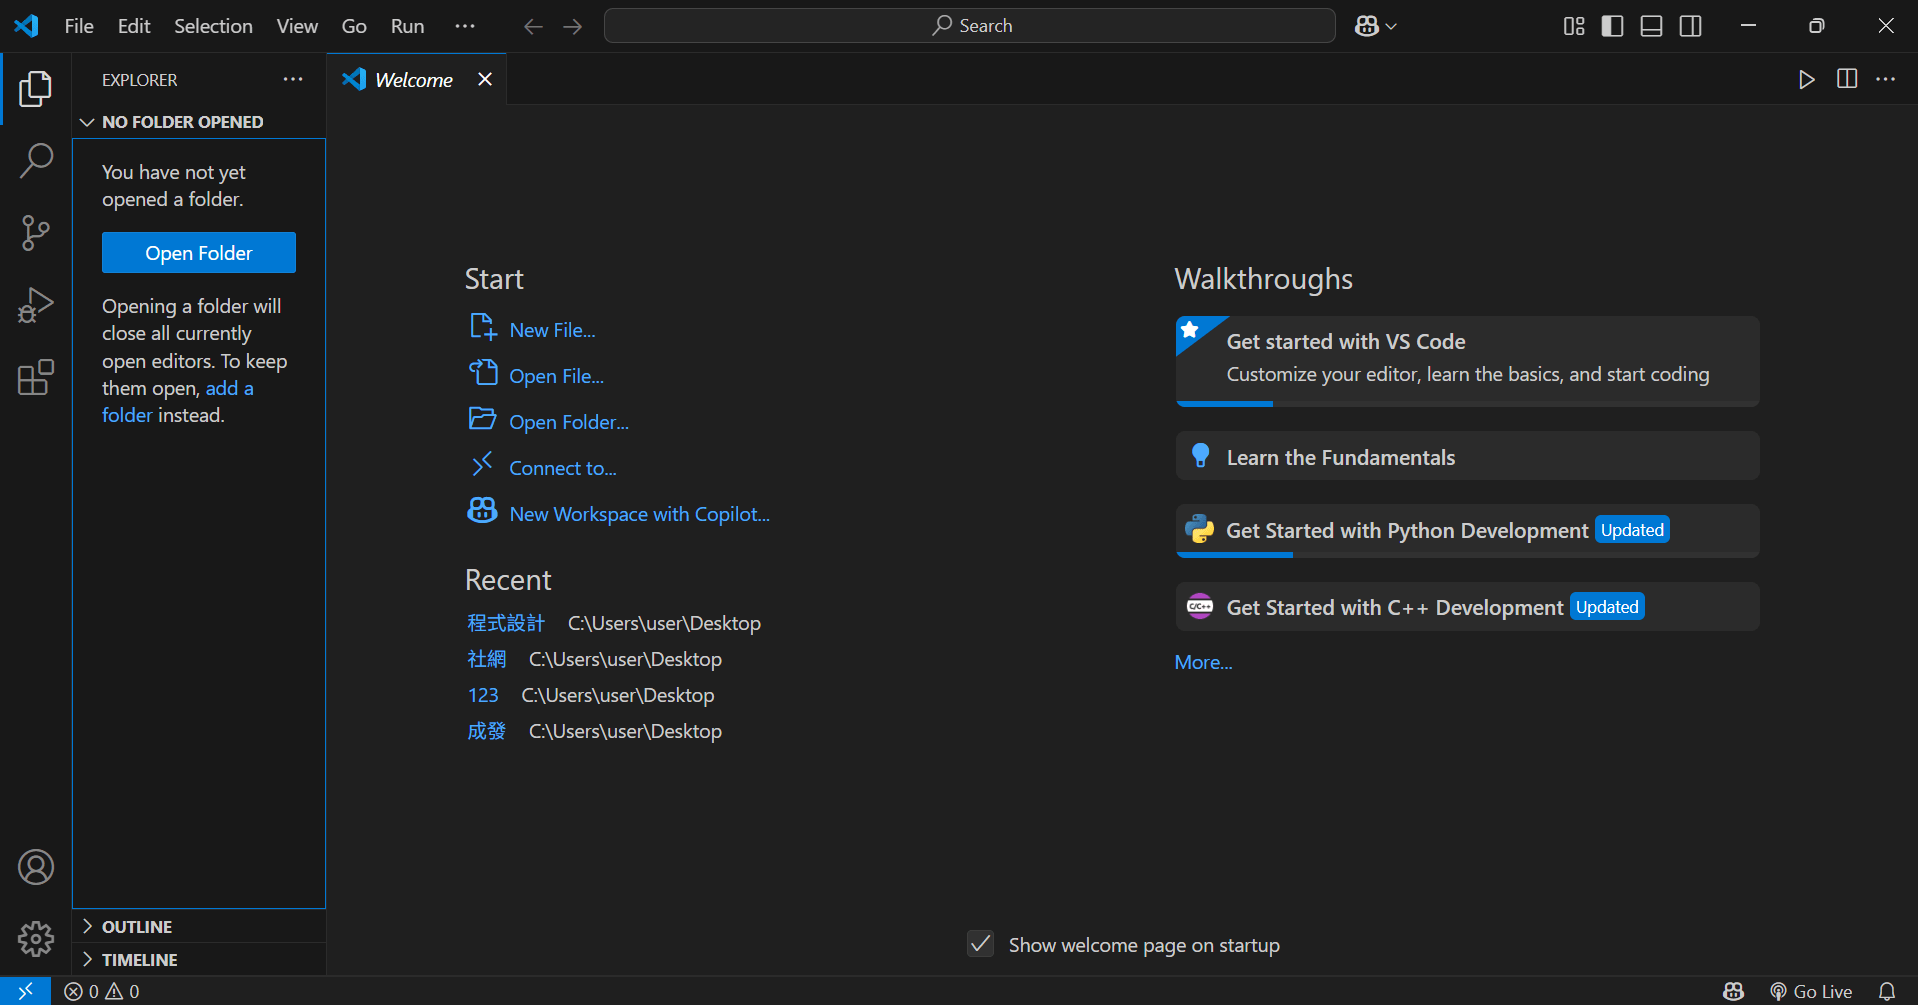Uncheck Show welcome page on startup
Screen dimensions: 1918x1005
coord(981,944)
